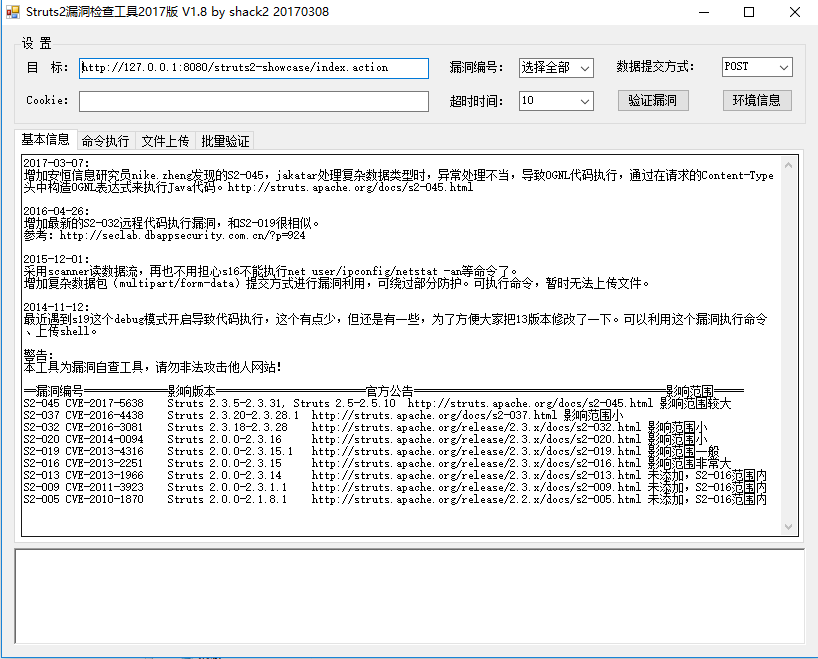Click the s2-020.html official advisory URL

point(476,439)
